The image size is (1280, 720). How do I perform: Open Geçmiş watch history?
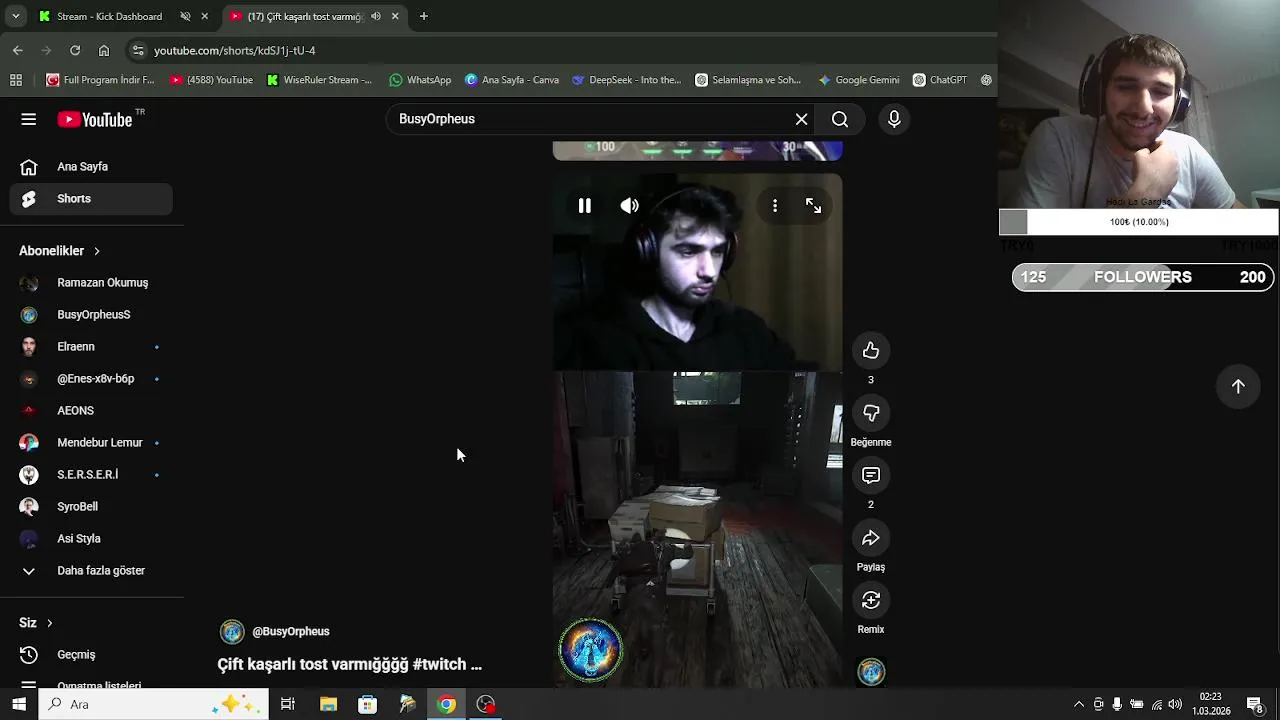click(92, 655)
